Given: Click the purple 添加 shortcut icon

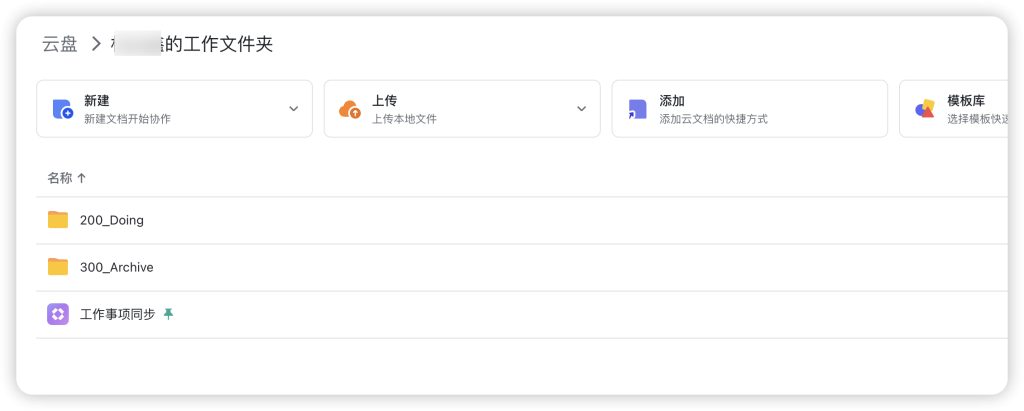Looking at the screenshot, I should (637, 109).
